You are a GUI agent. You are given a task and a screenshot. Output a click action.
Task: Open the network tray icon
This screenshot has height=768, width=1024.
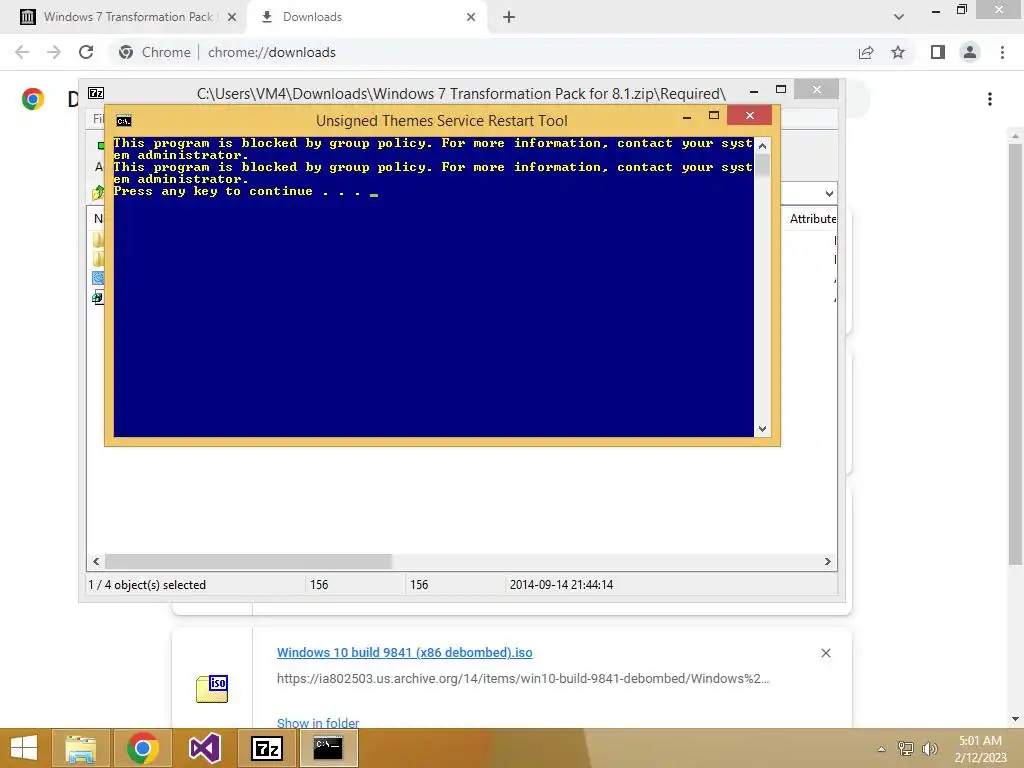[906, 749]
